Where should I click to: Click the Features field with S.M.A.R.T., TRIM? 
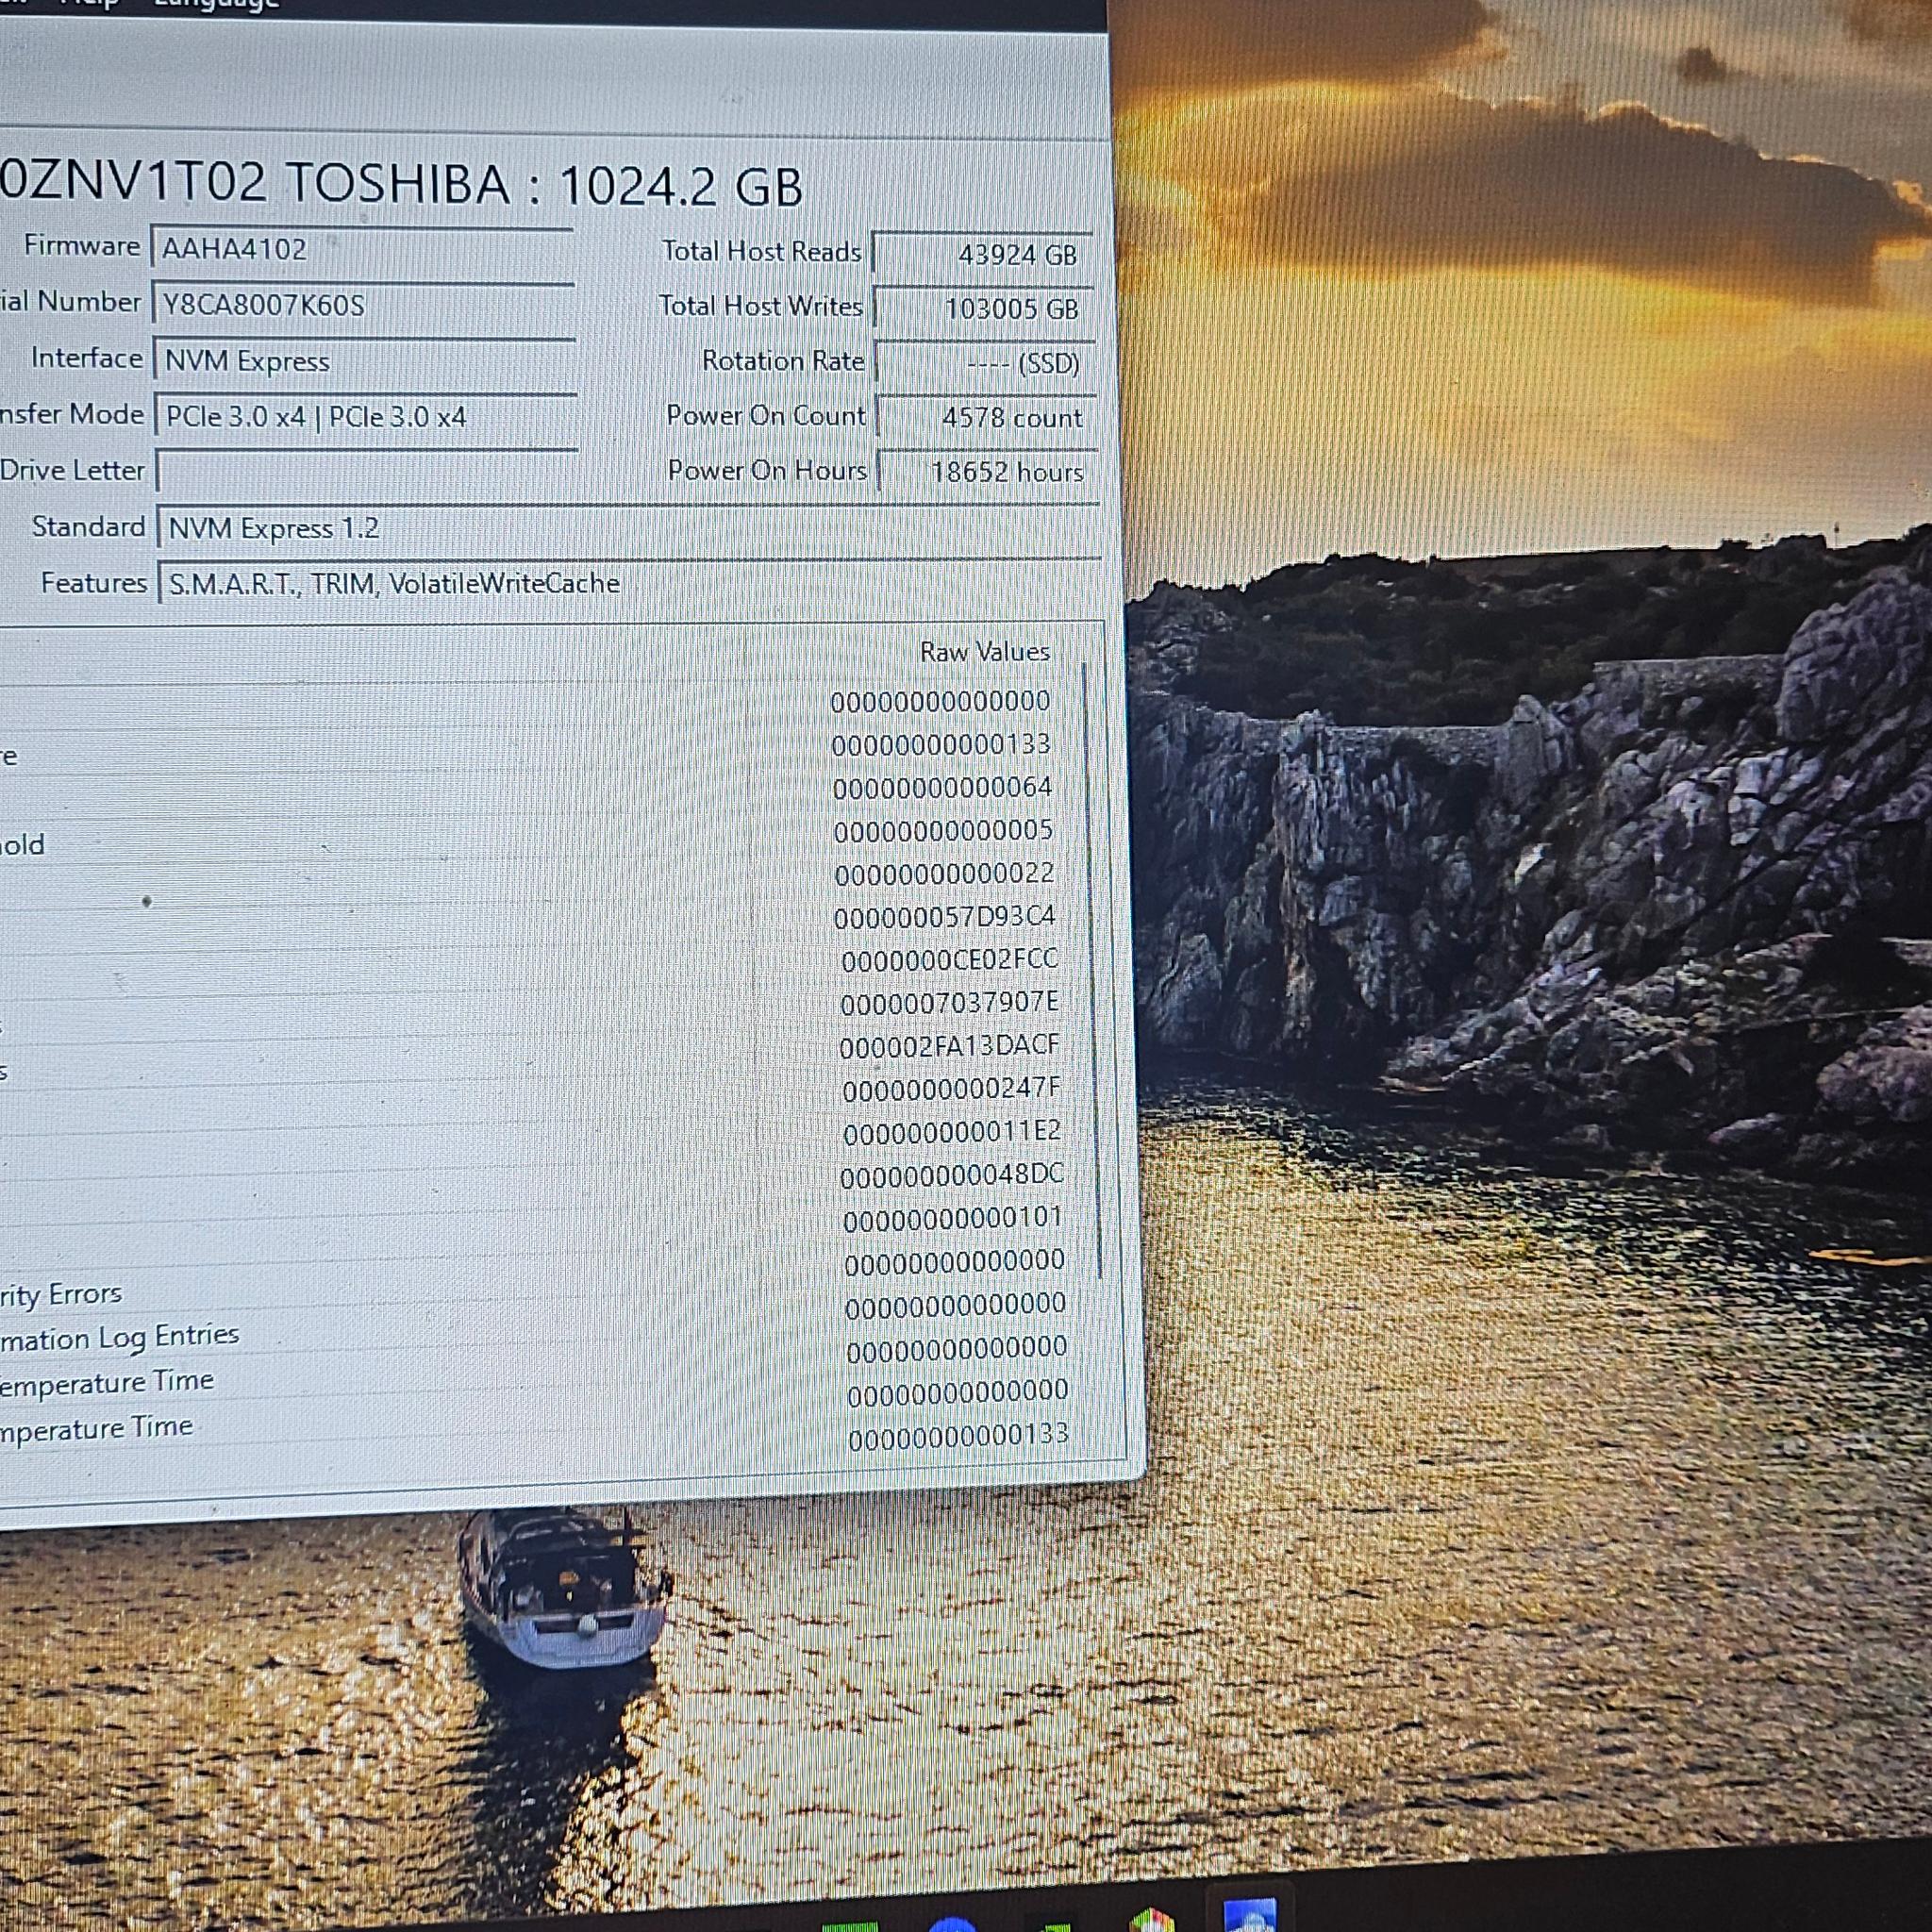pyautogui.click(x=630, y=584)
